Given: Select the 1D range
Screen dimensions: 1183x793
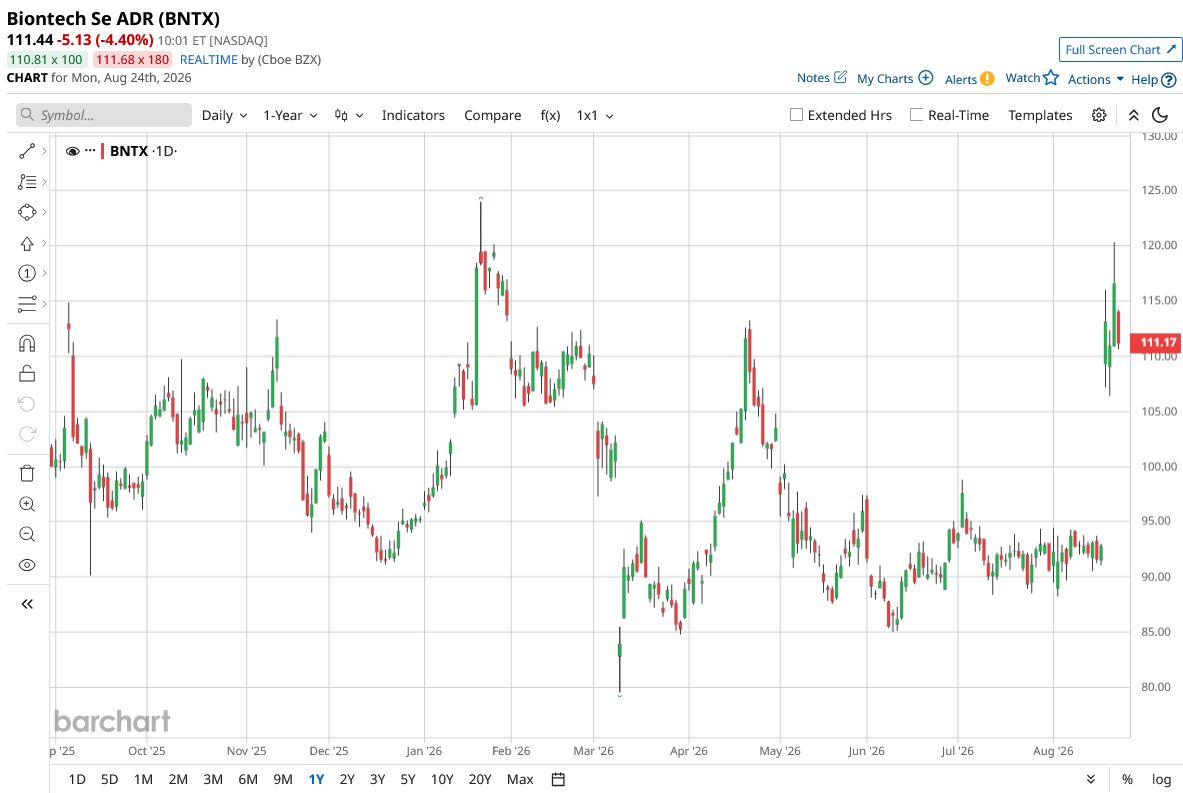Looking at the screenshot, I should 77,779.
